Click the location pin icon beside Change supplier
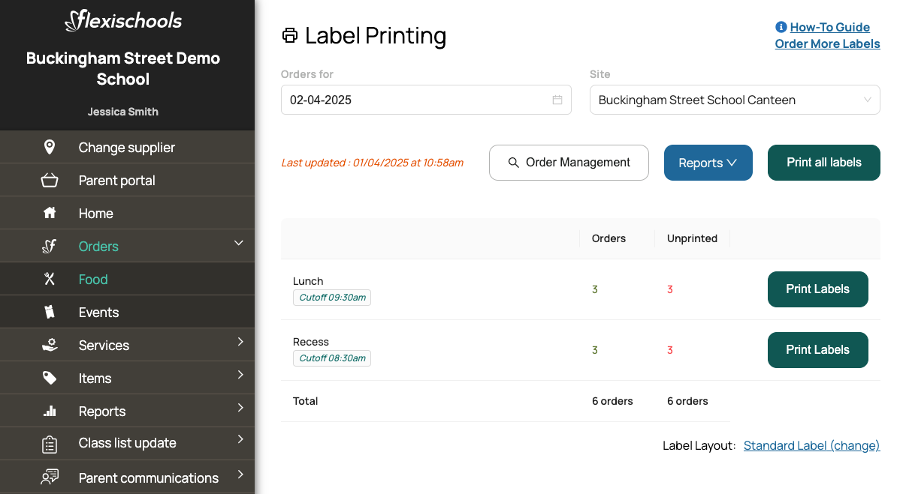904x494 pixels. (49, 147)
